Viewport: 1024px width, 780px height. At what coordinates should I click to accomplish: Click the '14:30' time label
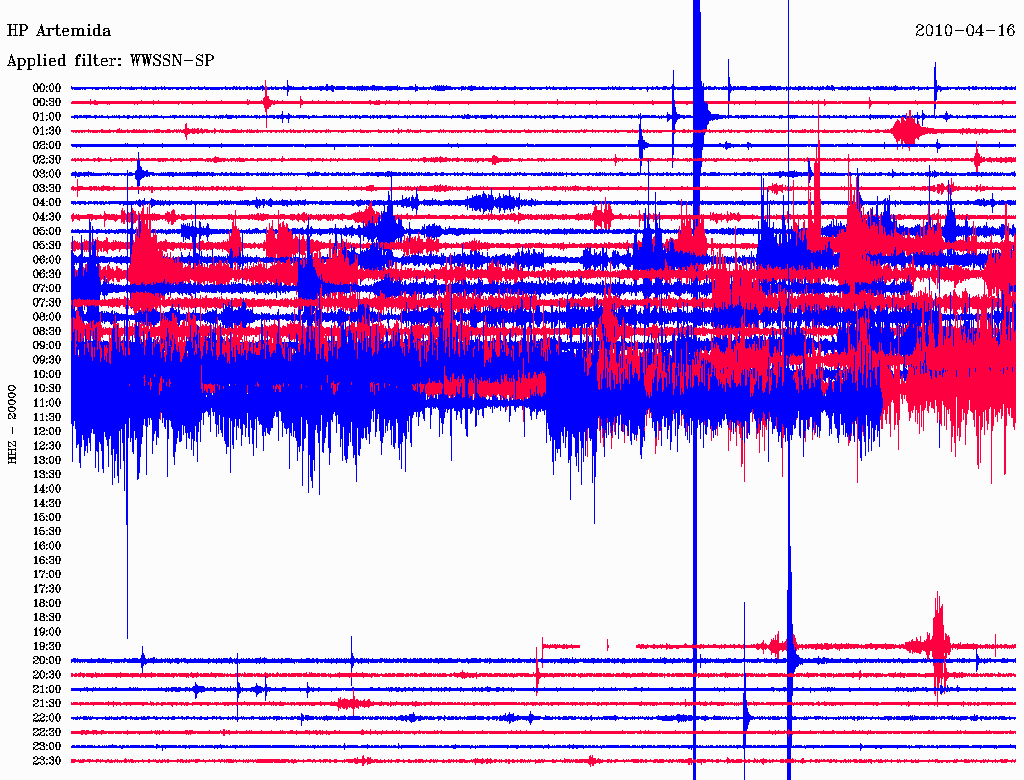(x=47, y=504)
